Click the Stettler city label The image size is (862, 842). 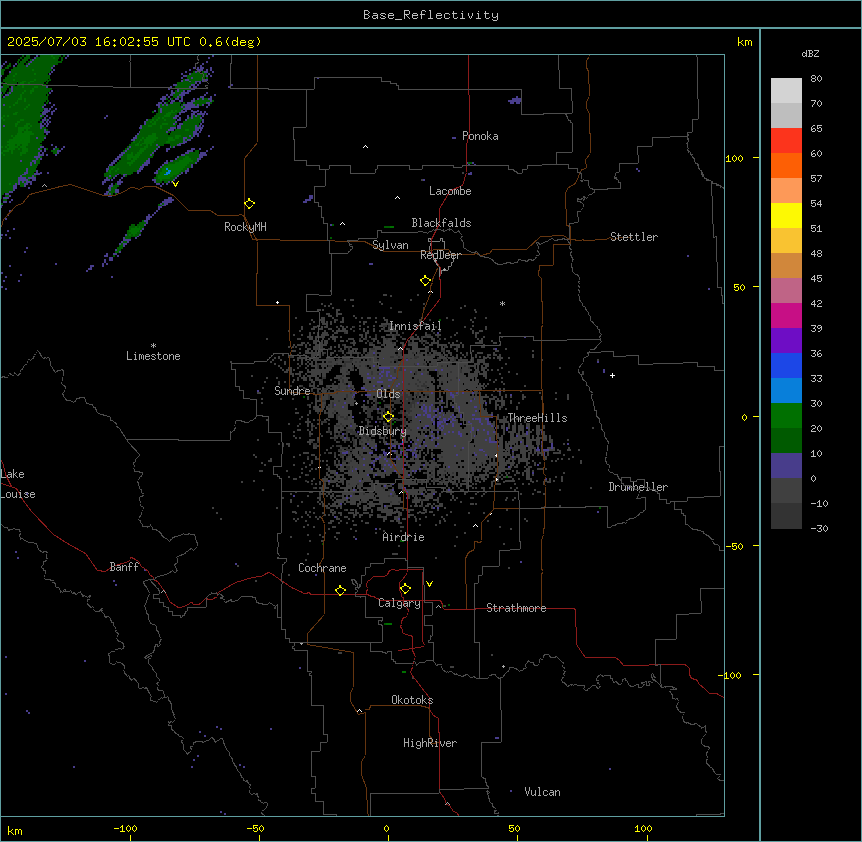click(634, 237)
